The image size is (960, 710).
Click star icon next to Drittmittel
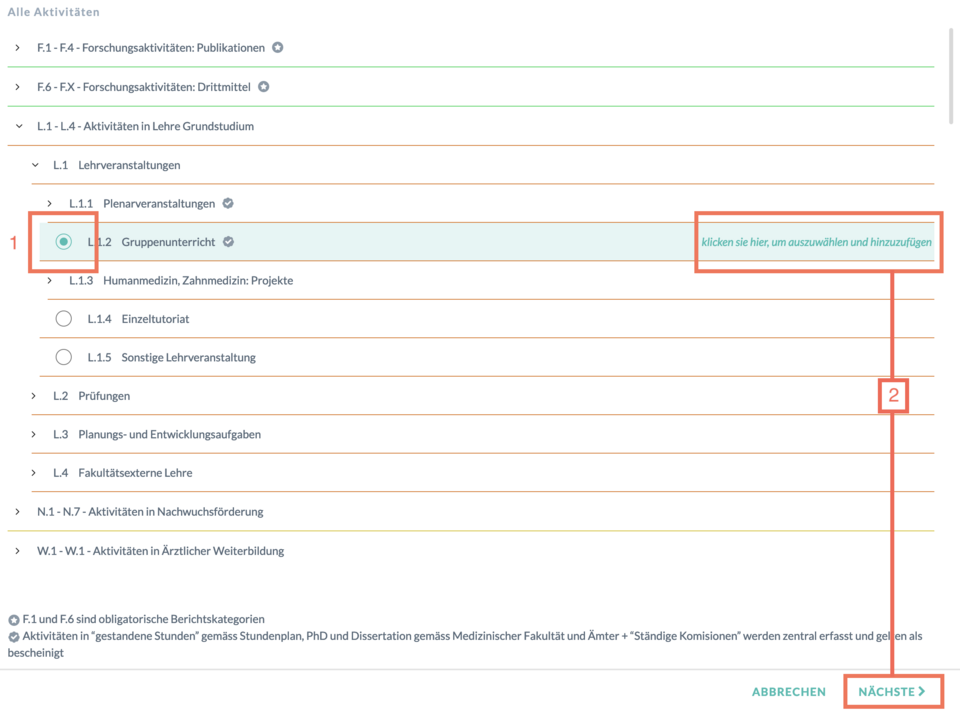pos(264,87)
